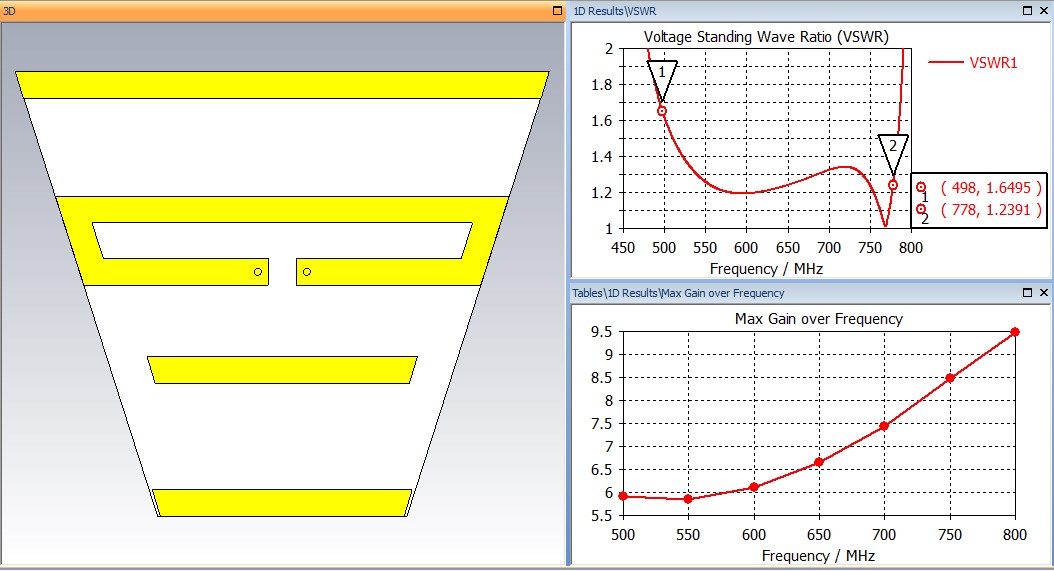Screen dimensions: 1054x571
Task: Select the gain data point at 550 MHz
Action: tap(688, 499)
